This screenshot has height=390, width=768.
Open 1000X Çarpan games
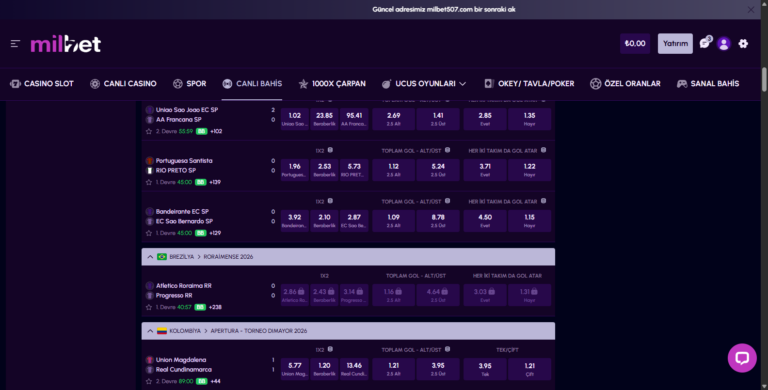[x=332, y=84]
